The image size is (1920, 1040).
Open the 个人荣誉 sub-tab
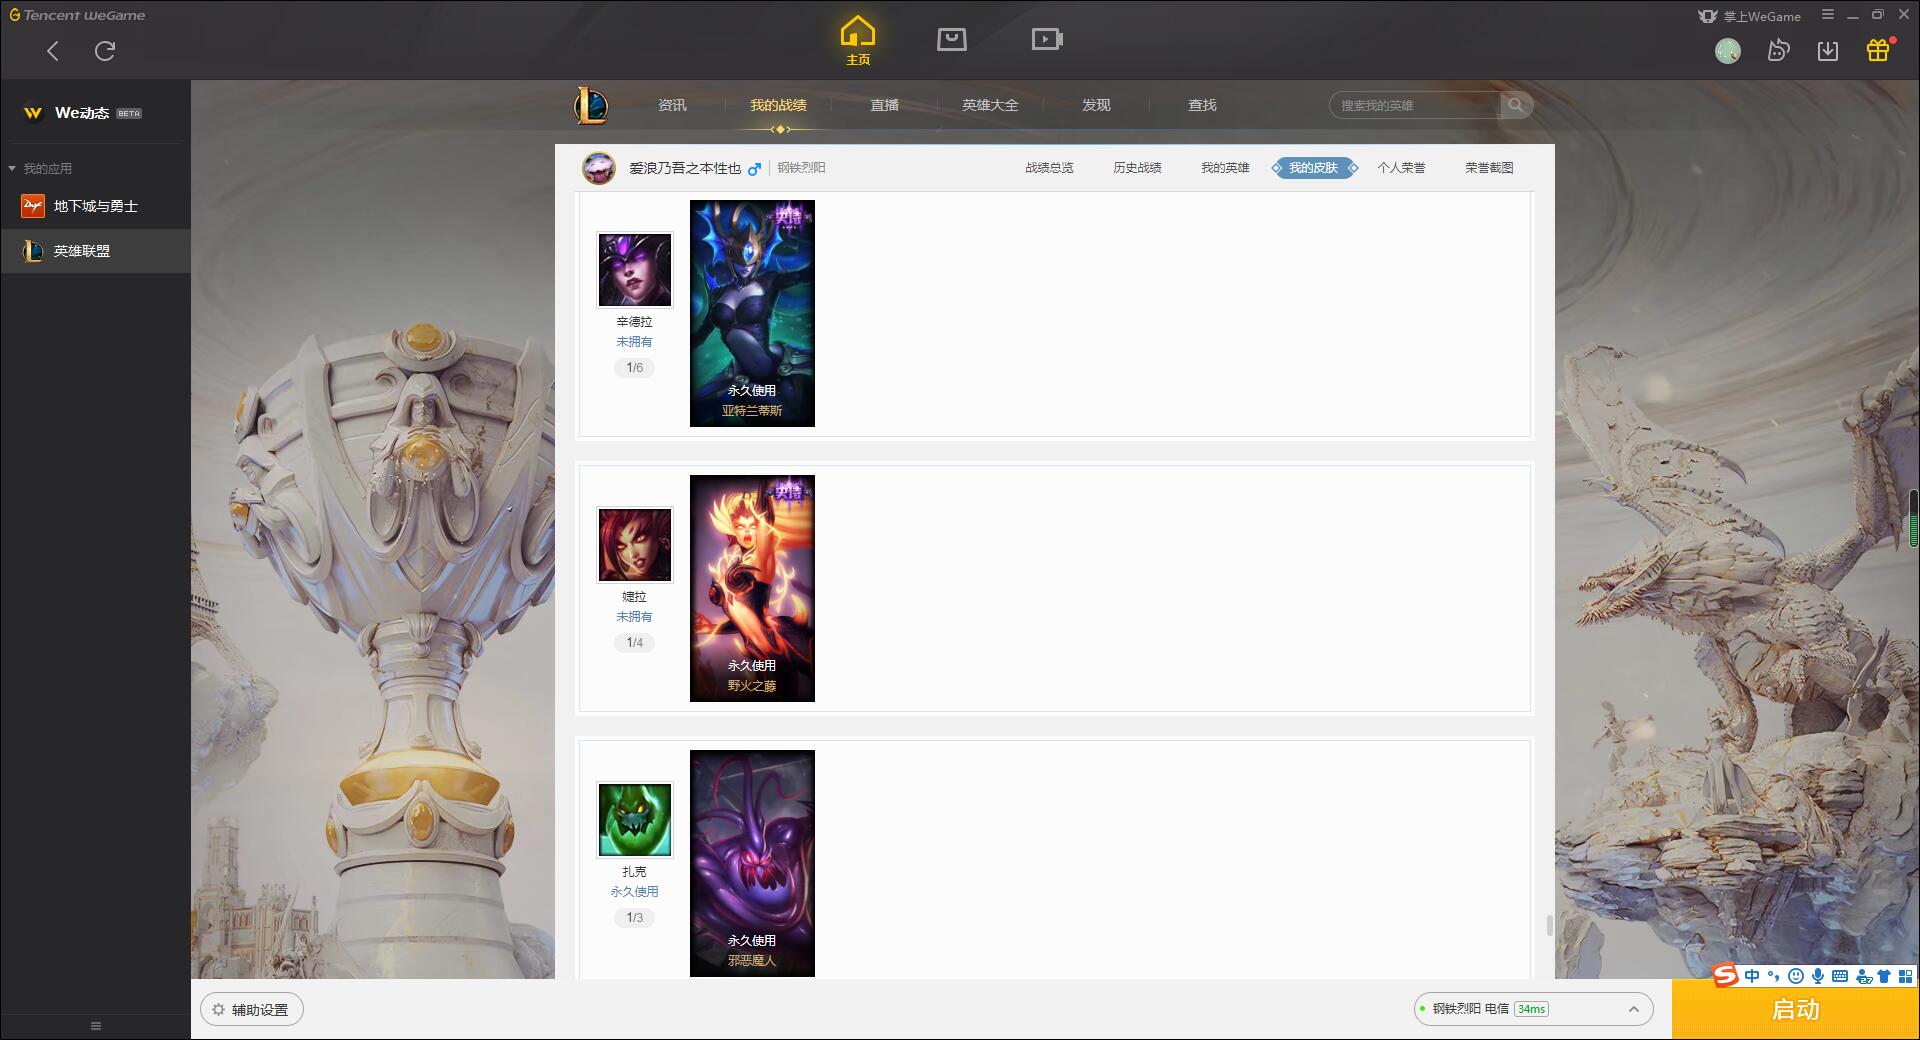pyautogui.click(x=1401, y=168)
